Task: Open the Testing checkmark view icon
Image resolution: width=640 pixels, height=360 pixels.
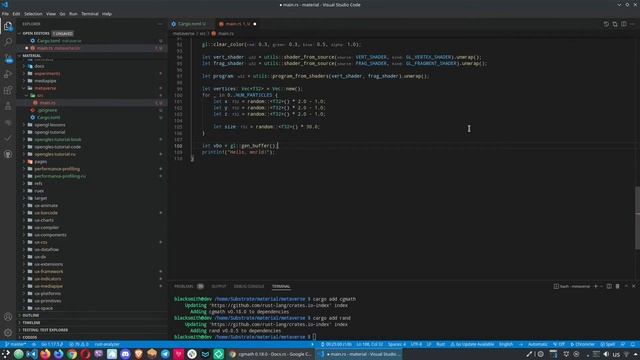Action: [8, 138]
